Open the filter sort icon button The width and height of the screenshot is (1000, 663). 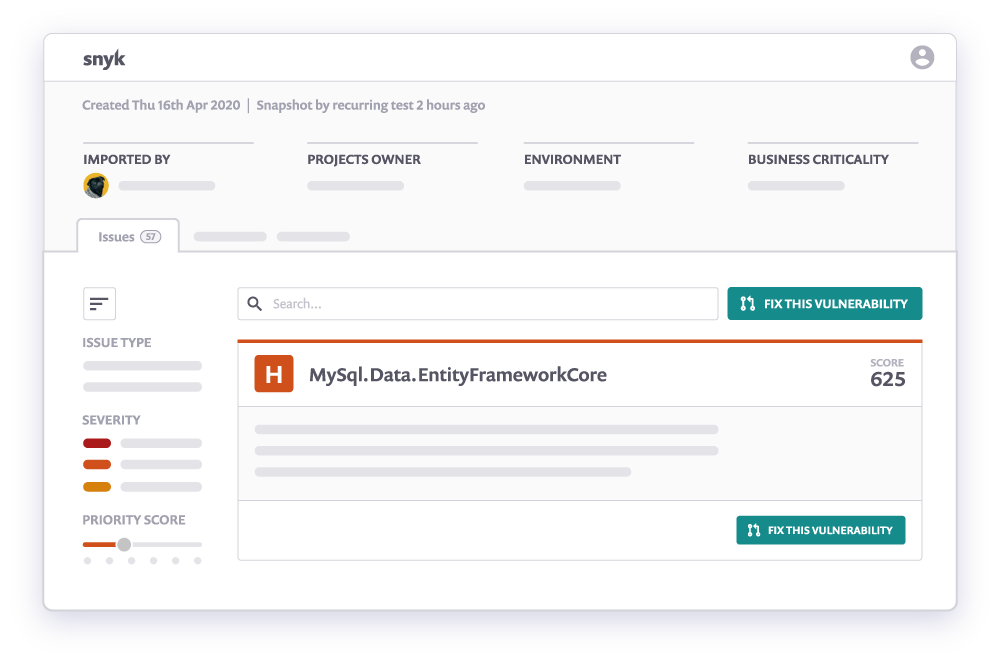99,304
